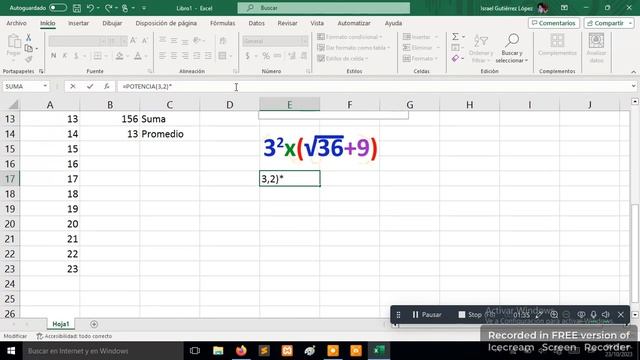The height and width of the screenshot is (360, 640).
Task: Click the recorder zoom in magnifier icon
Action: (x=554, y=315)
